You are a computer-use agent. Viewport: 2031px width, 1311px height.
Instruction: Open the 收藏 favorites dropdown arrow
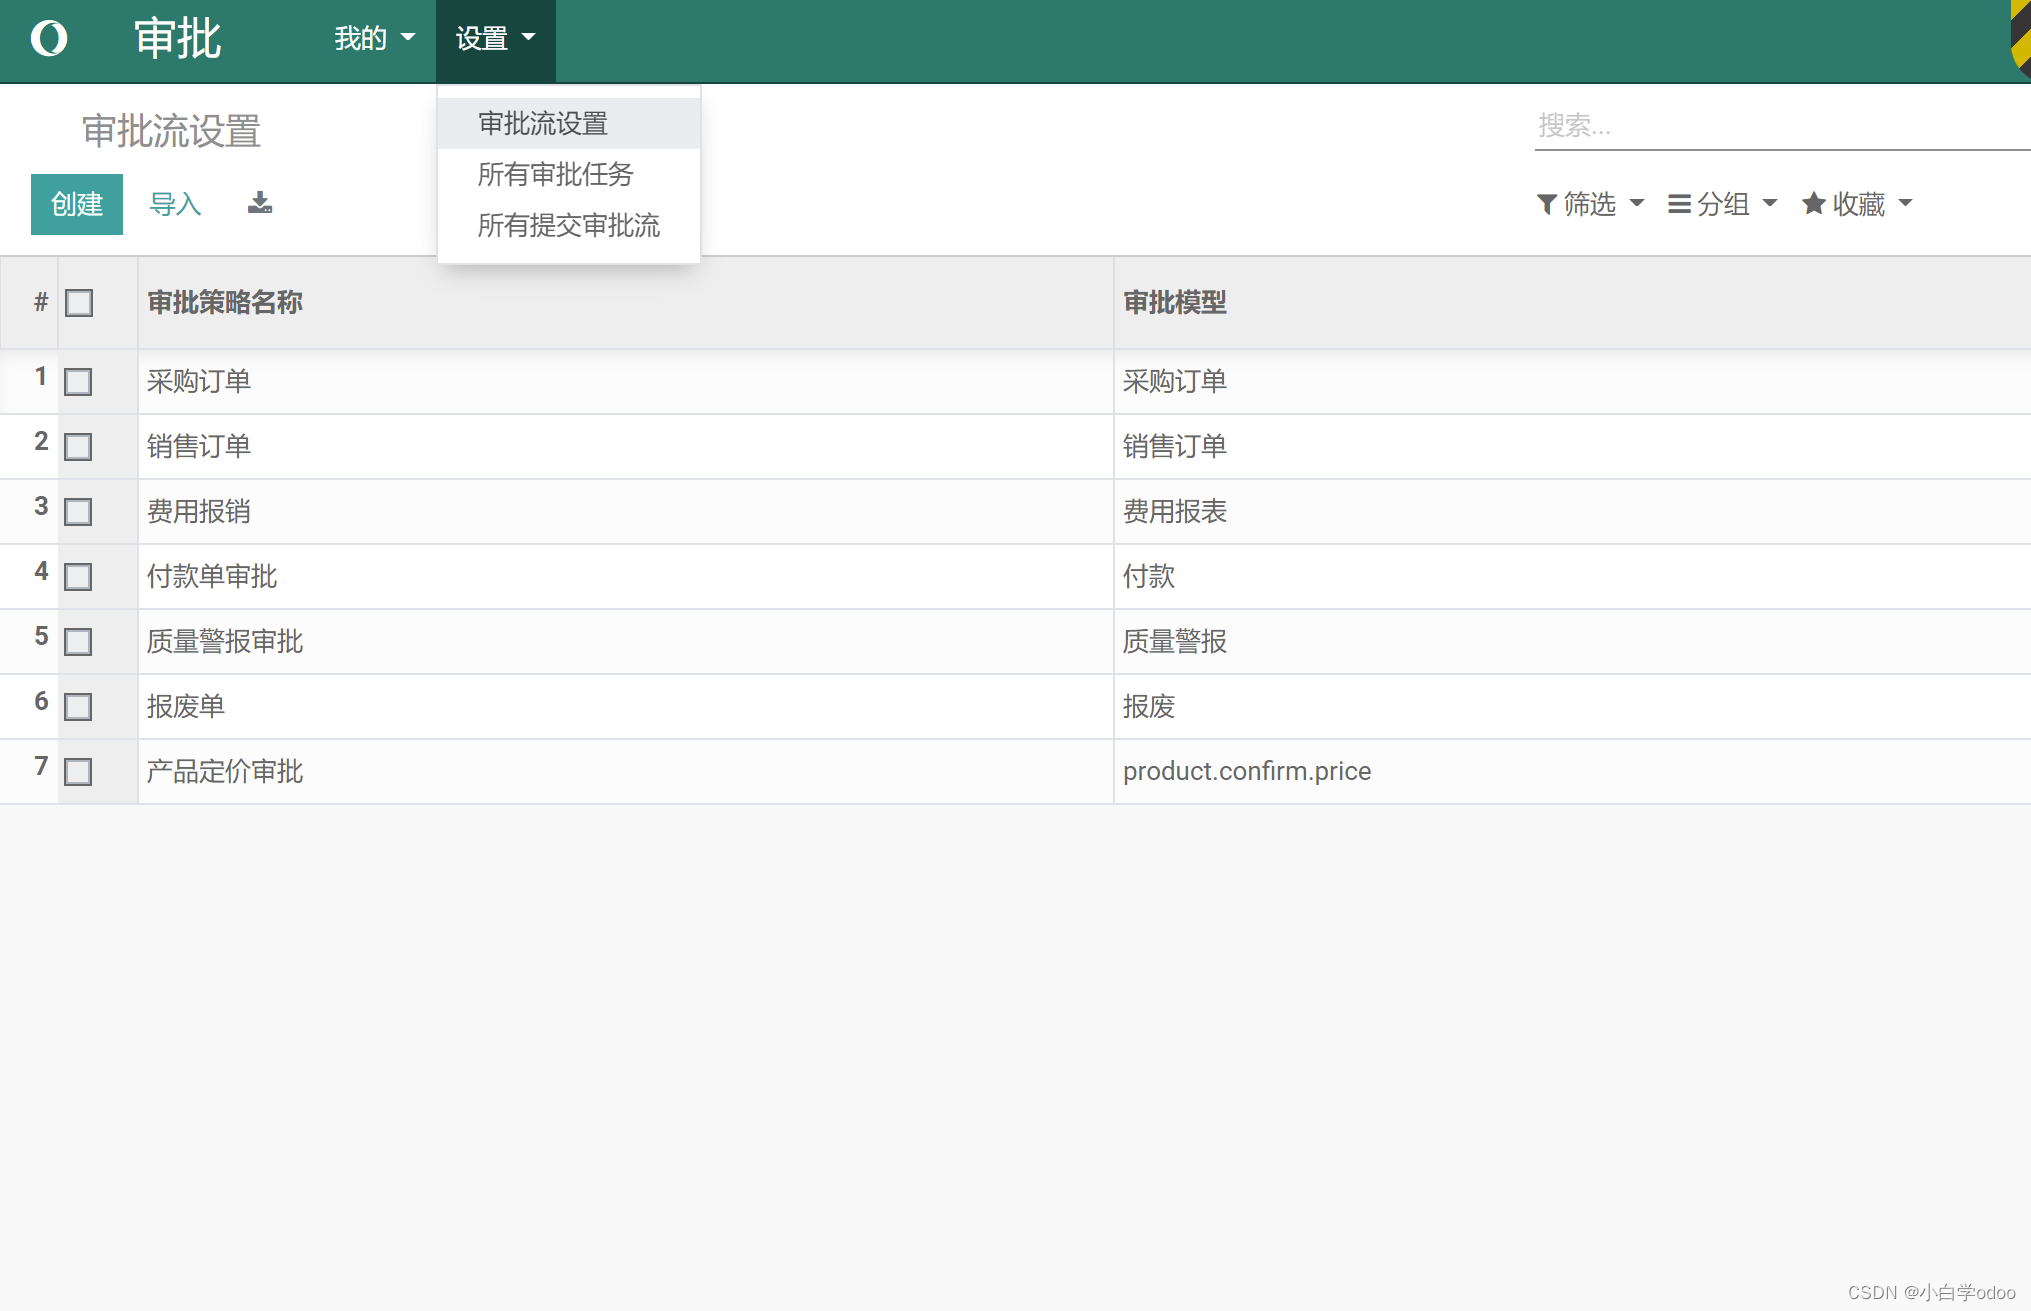tap(1905, 204)
